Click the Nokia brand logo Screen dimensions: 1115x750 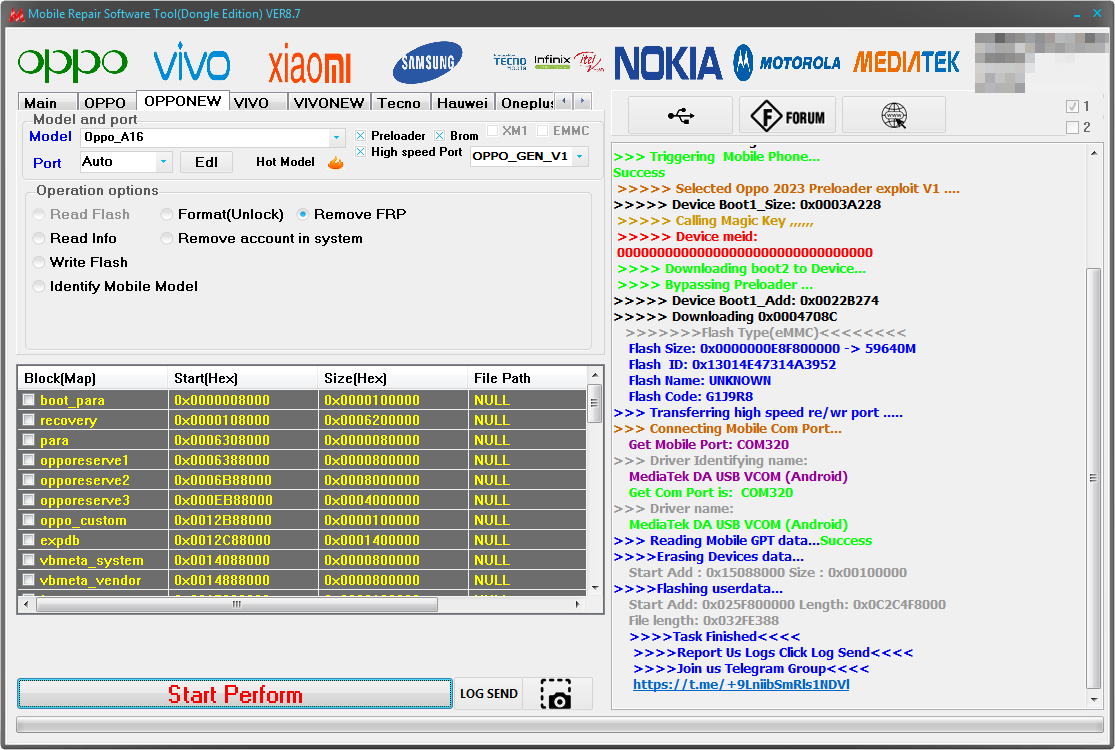tap(668, 63)
